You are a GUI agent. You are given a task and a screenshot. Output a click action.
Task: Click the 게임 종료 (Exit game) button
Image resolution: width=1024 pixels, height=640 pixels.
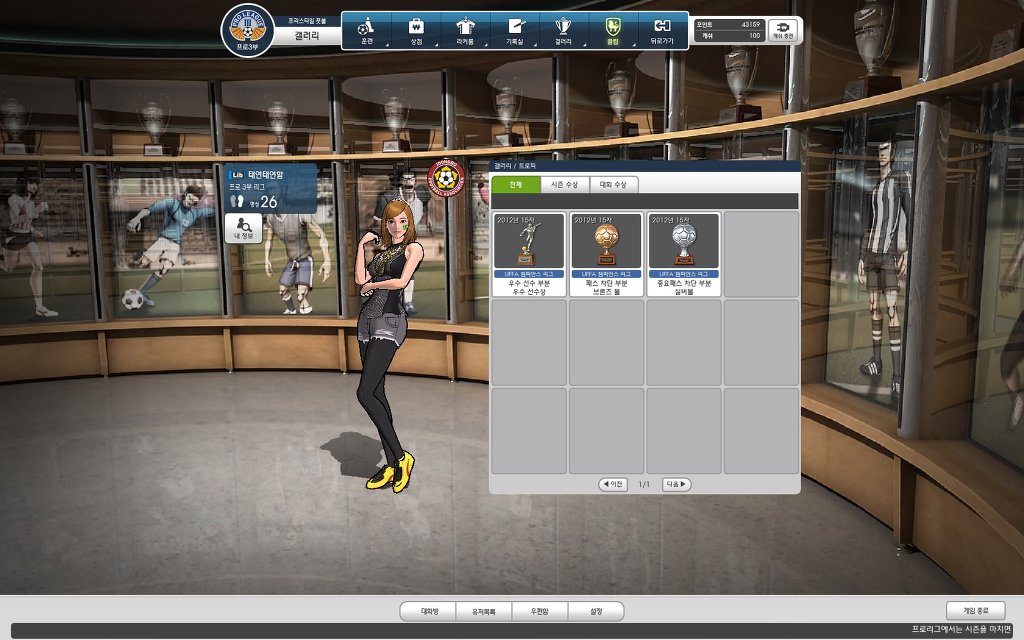[975, 610]
